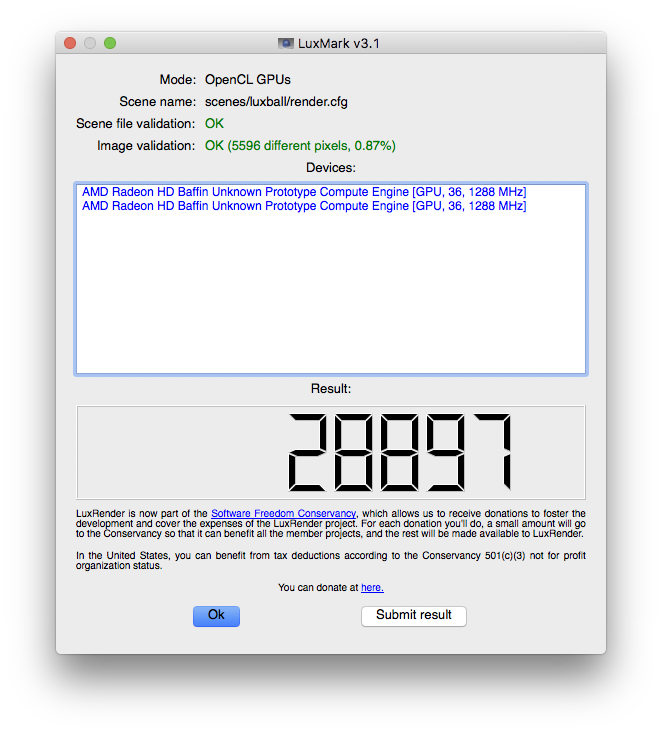Click the LuxMark v3.1 window title

click(x=338, y=44)
